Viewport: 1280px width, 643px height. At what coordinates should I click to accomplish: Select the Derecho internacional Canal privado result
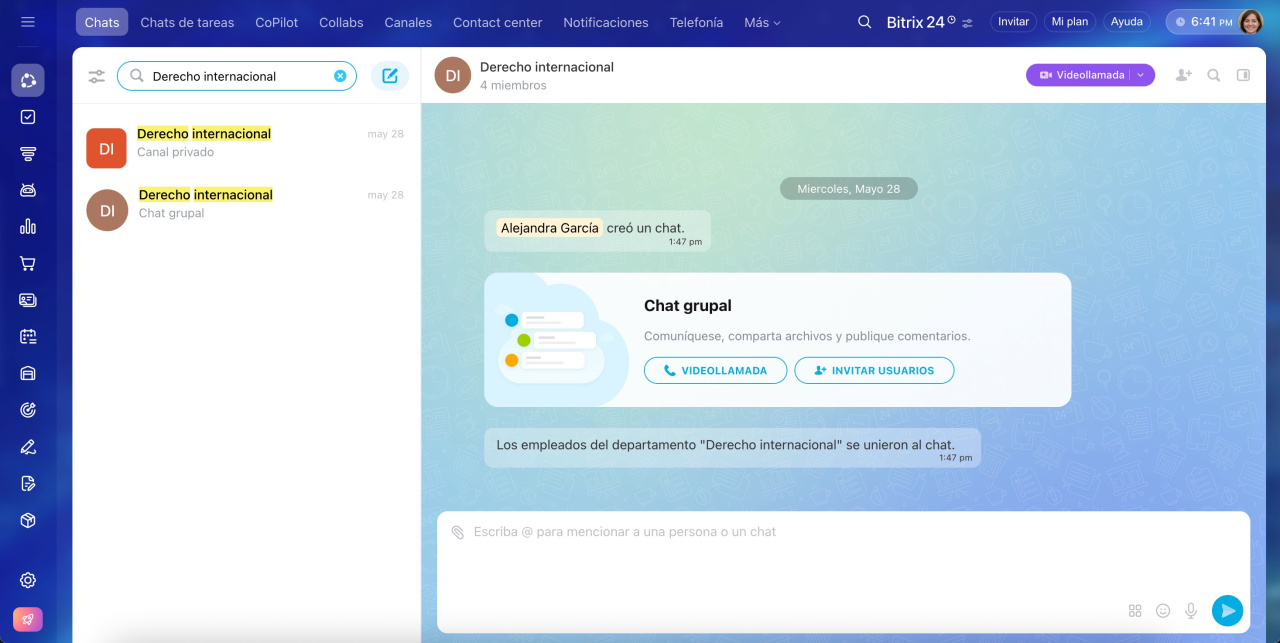245,143
